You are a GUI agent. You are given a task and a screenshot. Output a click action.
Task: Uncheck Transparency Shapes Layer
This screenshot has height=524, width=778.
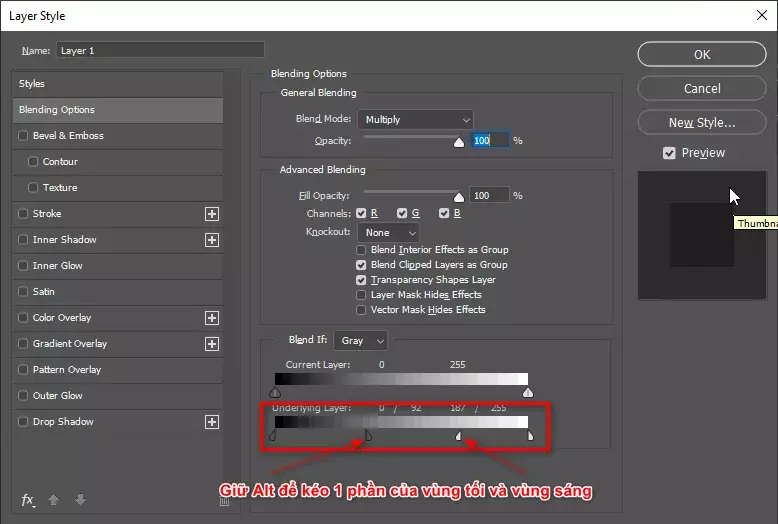point(361,280)
